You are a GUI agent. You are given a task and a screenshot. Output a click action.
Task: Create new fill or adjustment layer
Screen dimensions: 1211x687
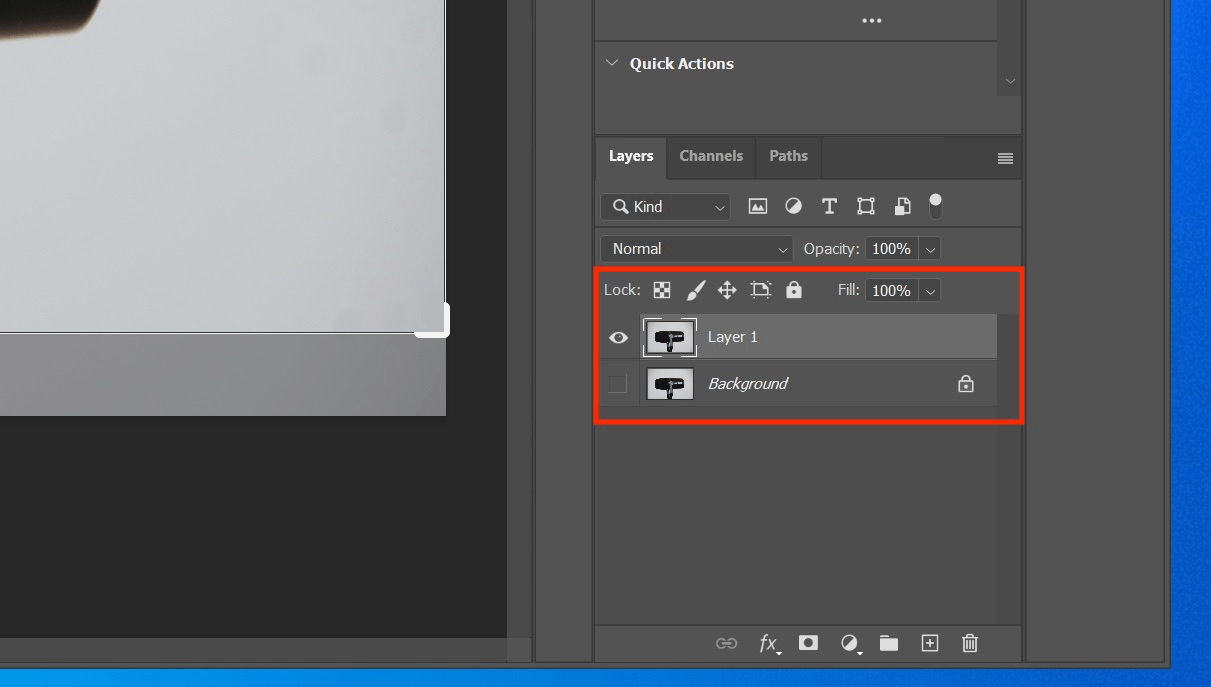click(850, 644)
